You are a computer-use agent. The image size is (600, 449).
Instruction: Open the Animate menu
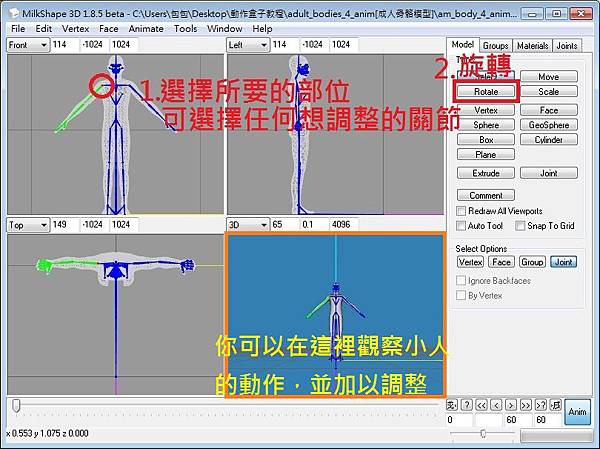click(146, 29)
